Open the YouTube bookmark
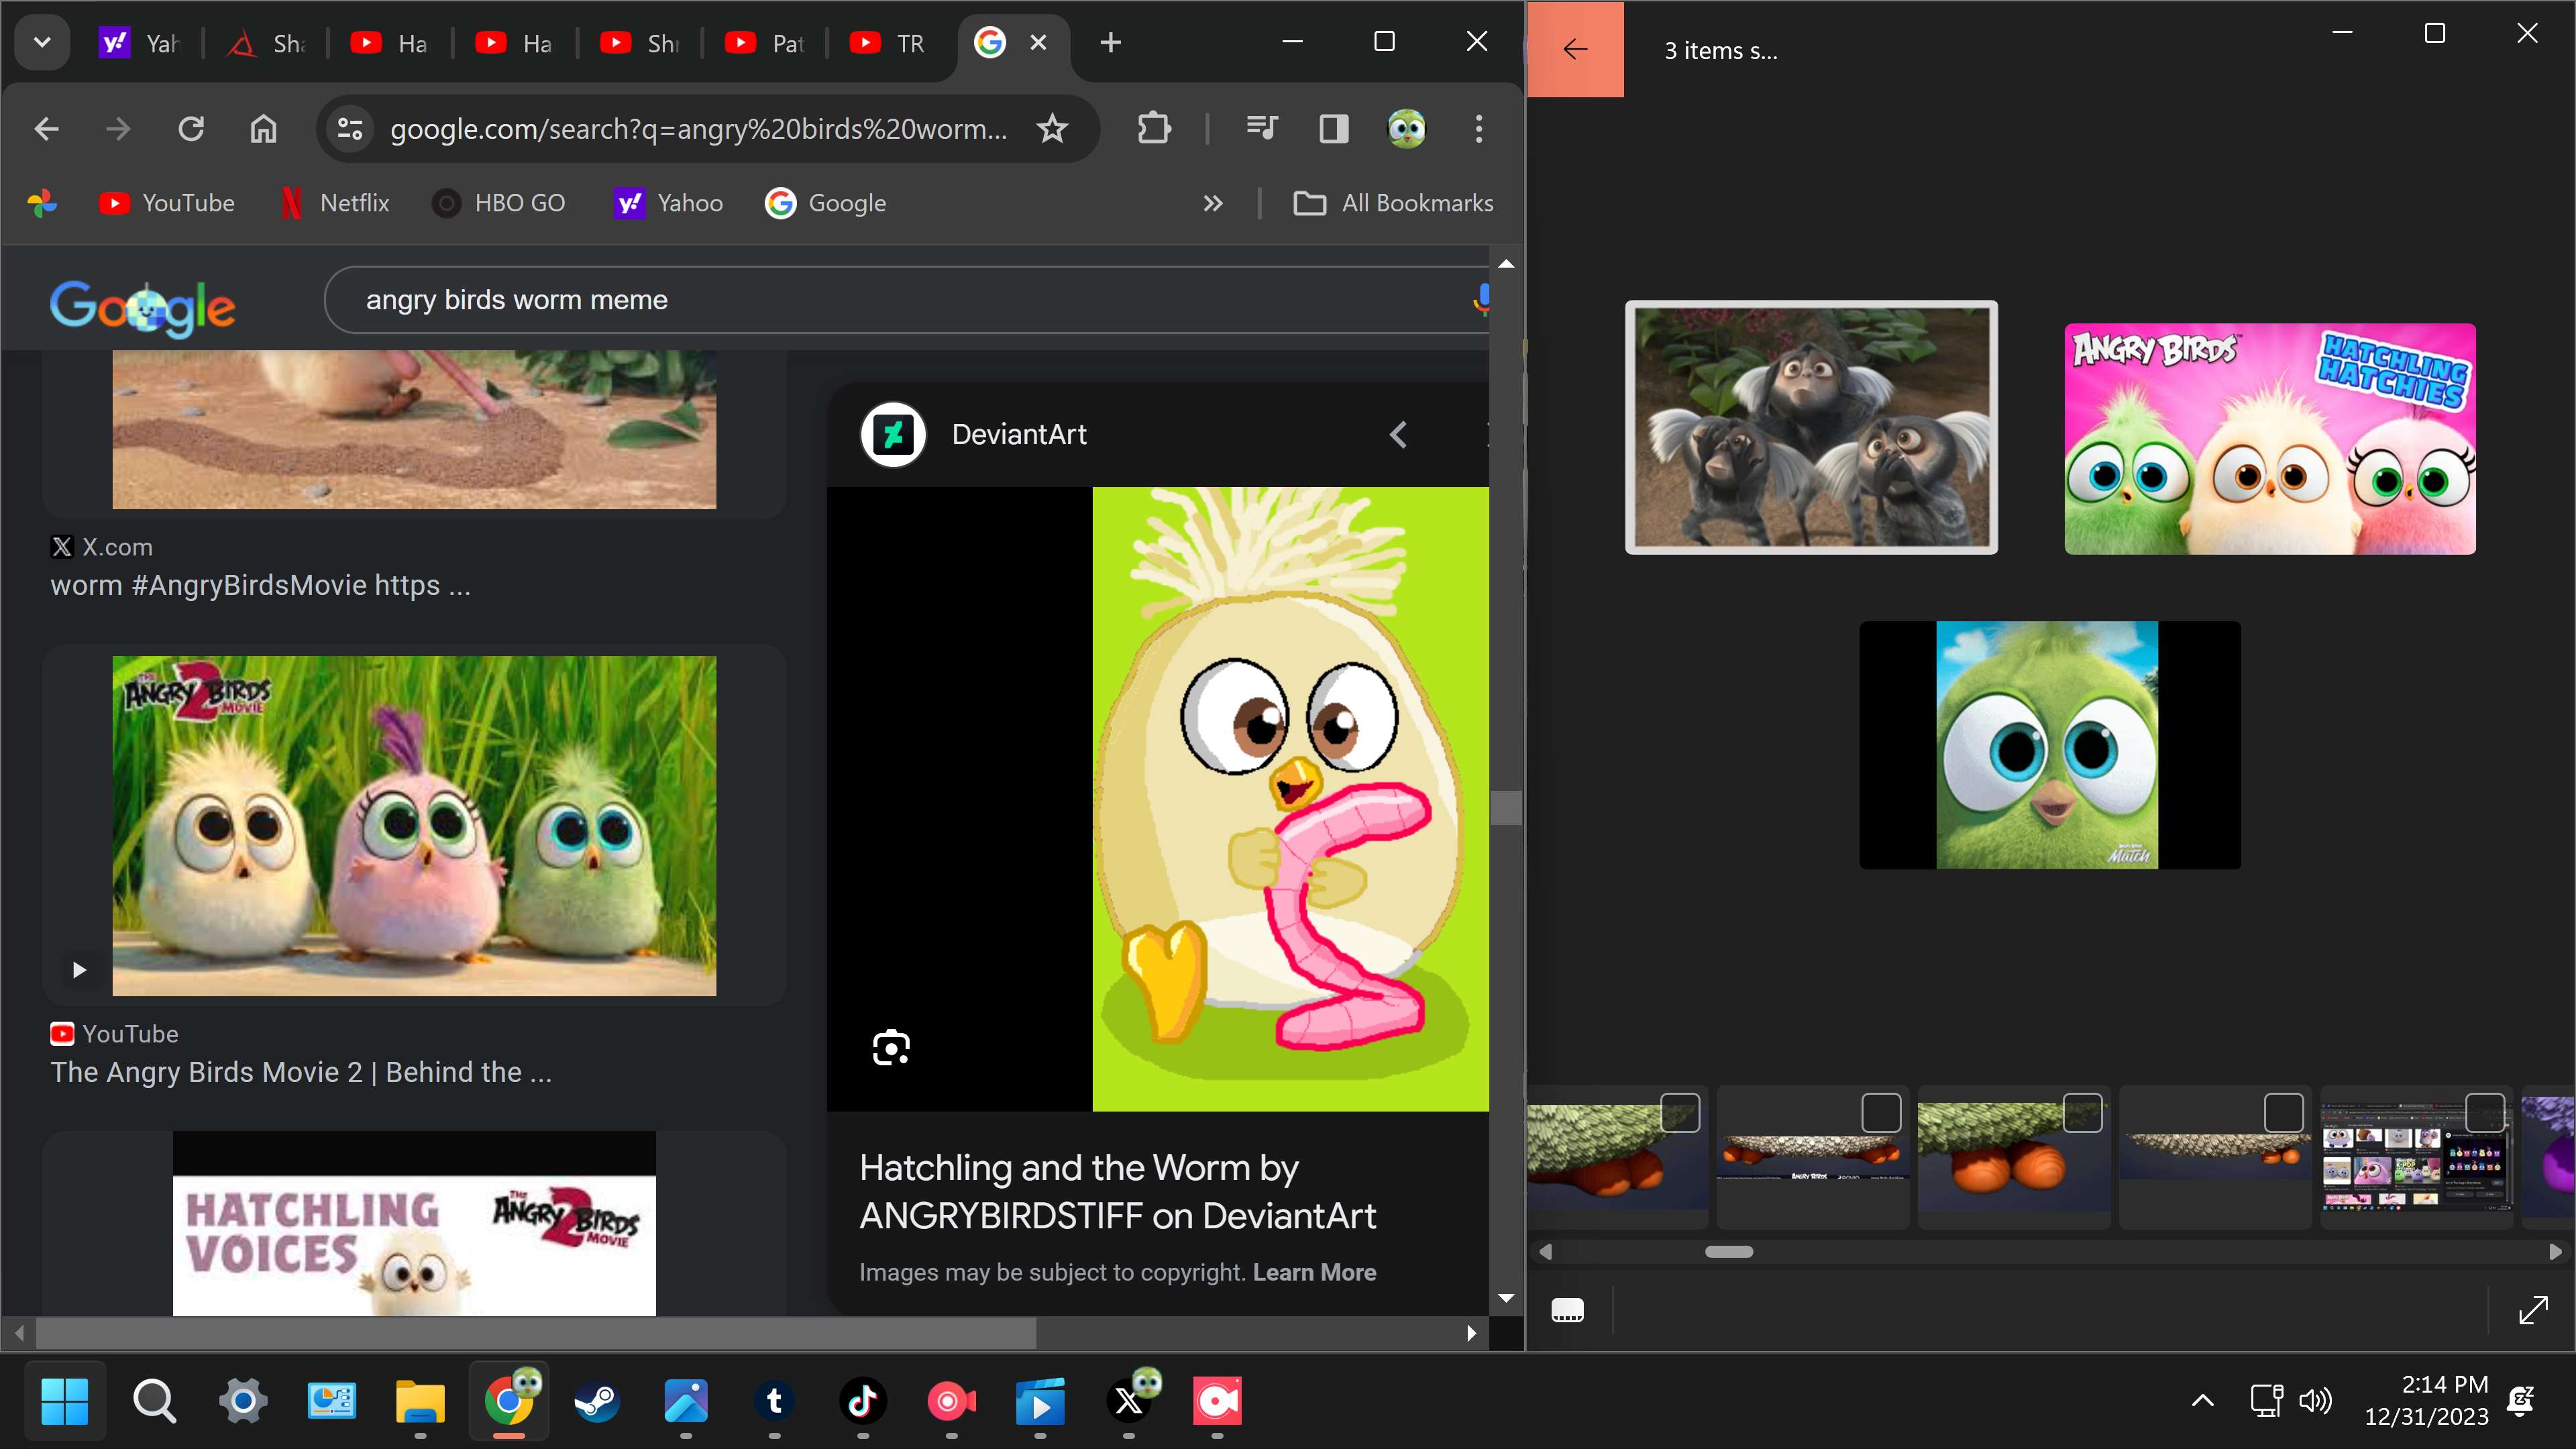 pyautogui.click(x=166, y=203)
